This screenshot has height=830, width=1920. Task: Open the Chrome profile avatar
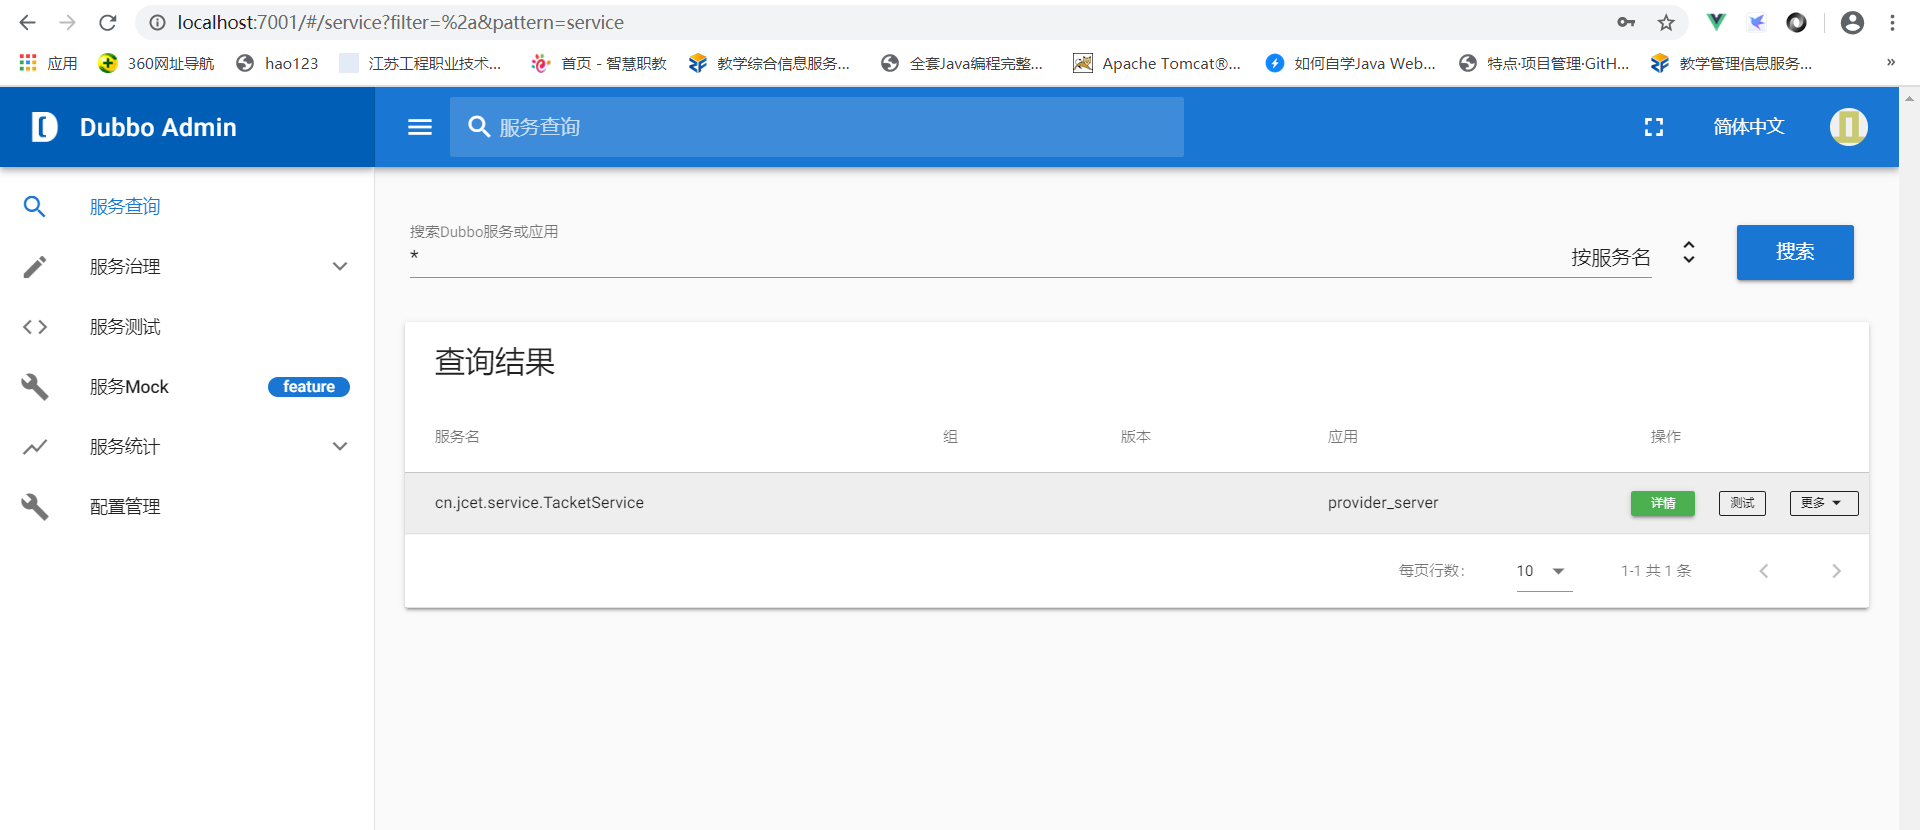coord(1852,22)
